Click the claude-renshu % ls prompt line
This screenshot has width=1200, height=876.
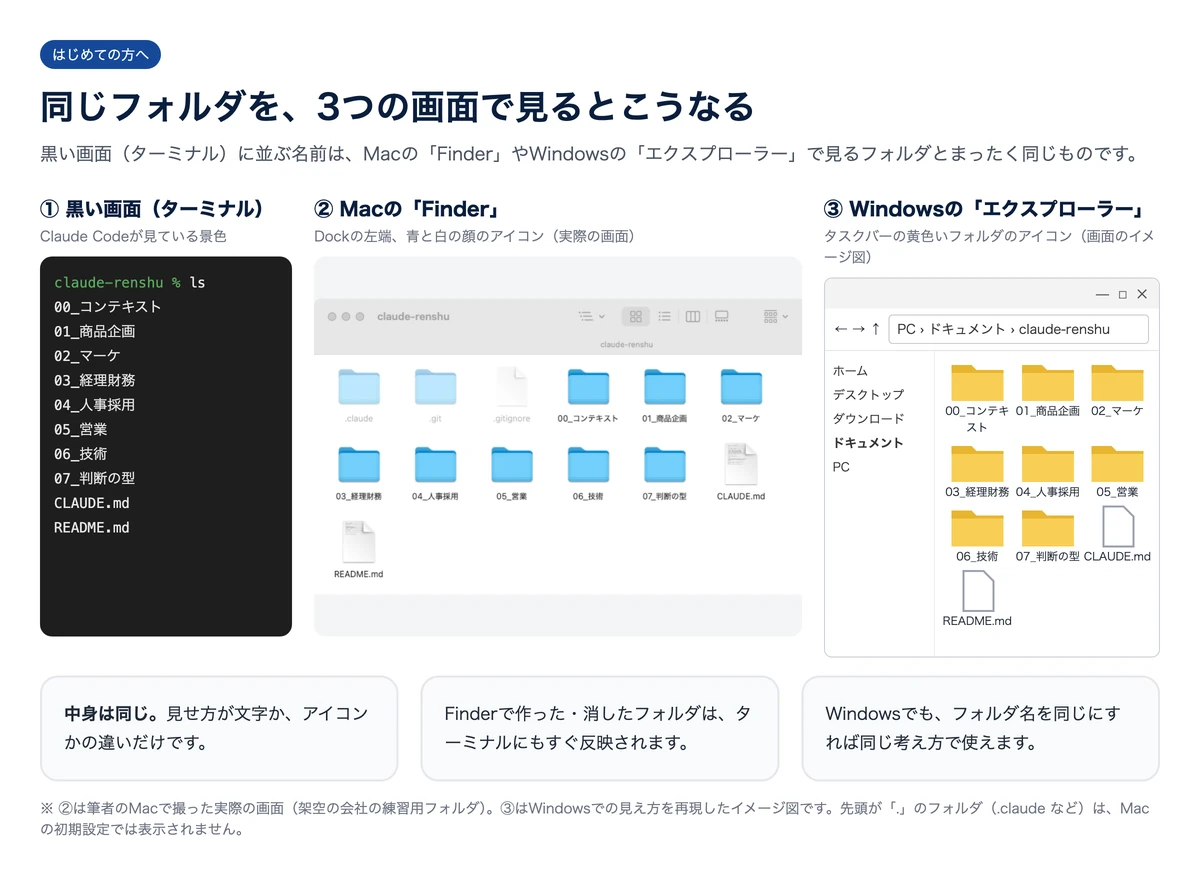[130, 282]
